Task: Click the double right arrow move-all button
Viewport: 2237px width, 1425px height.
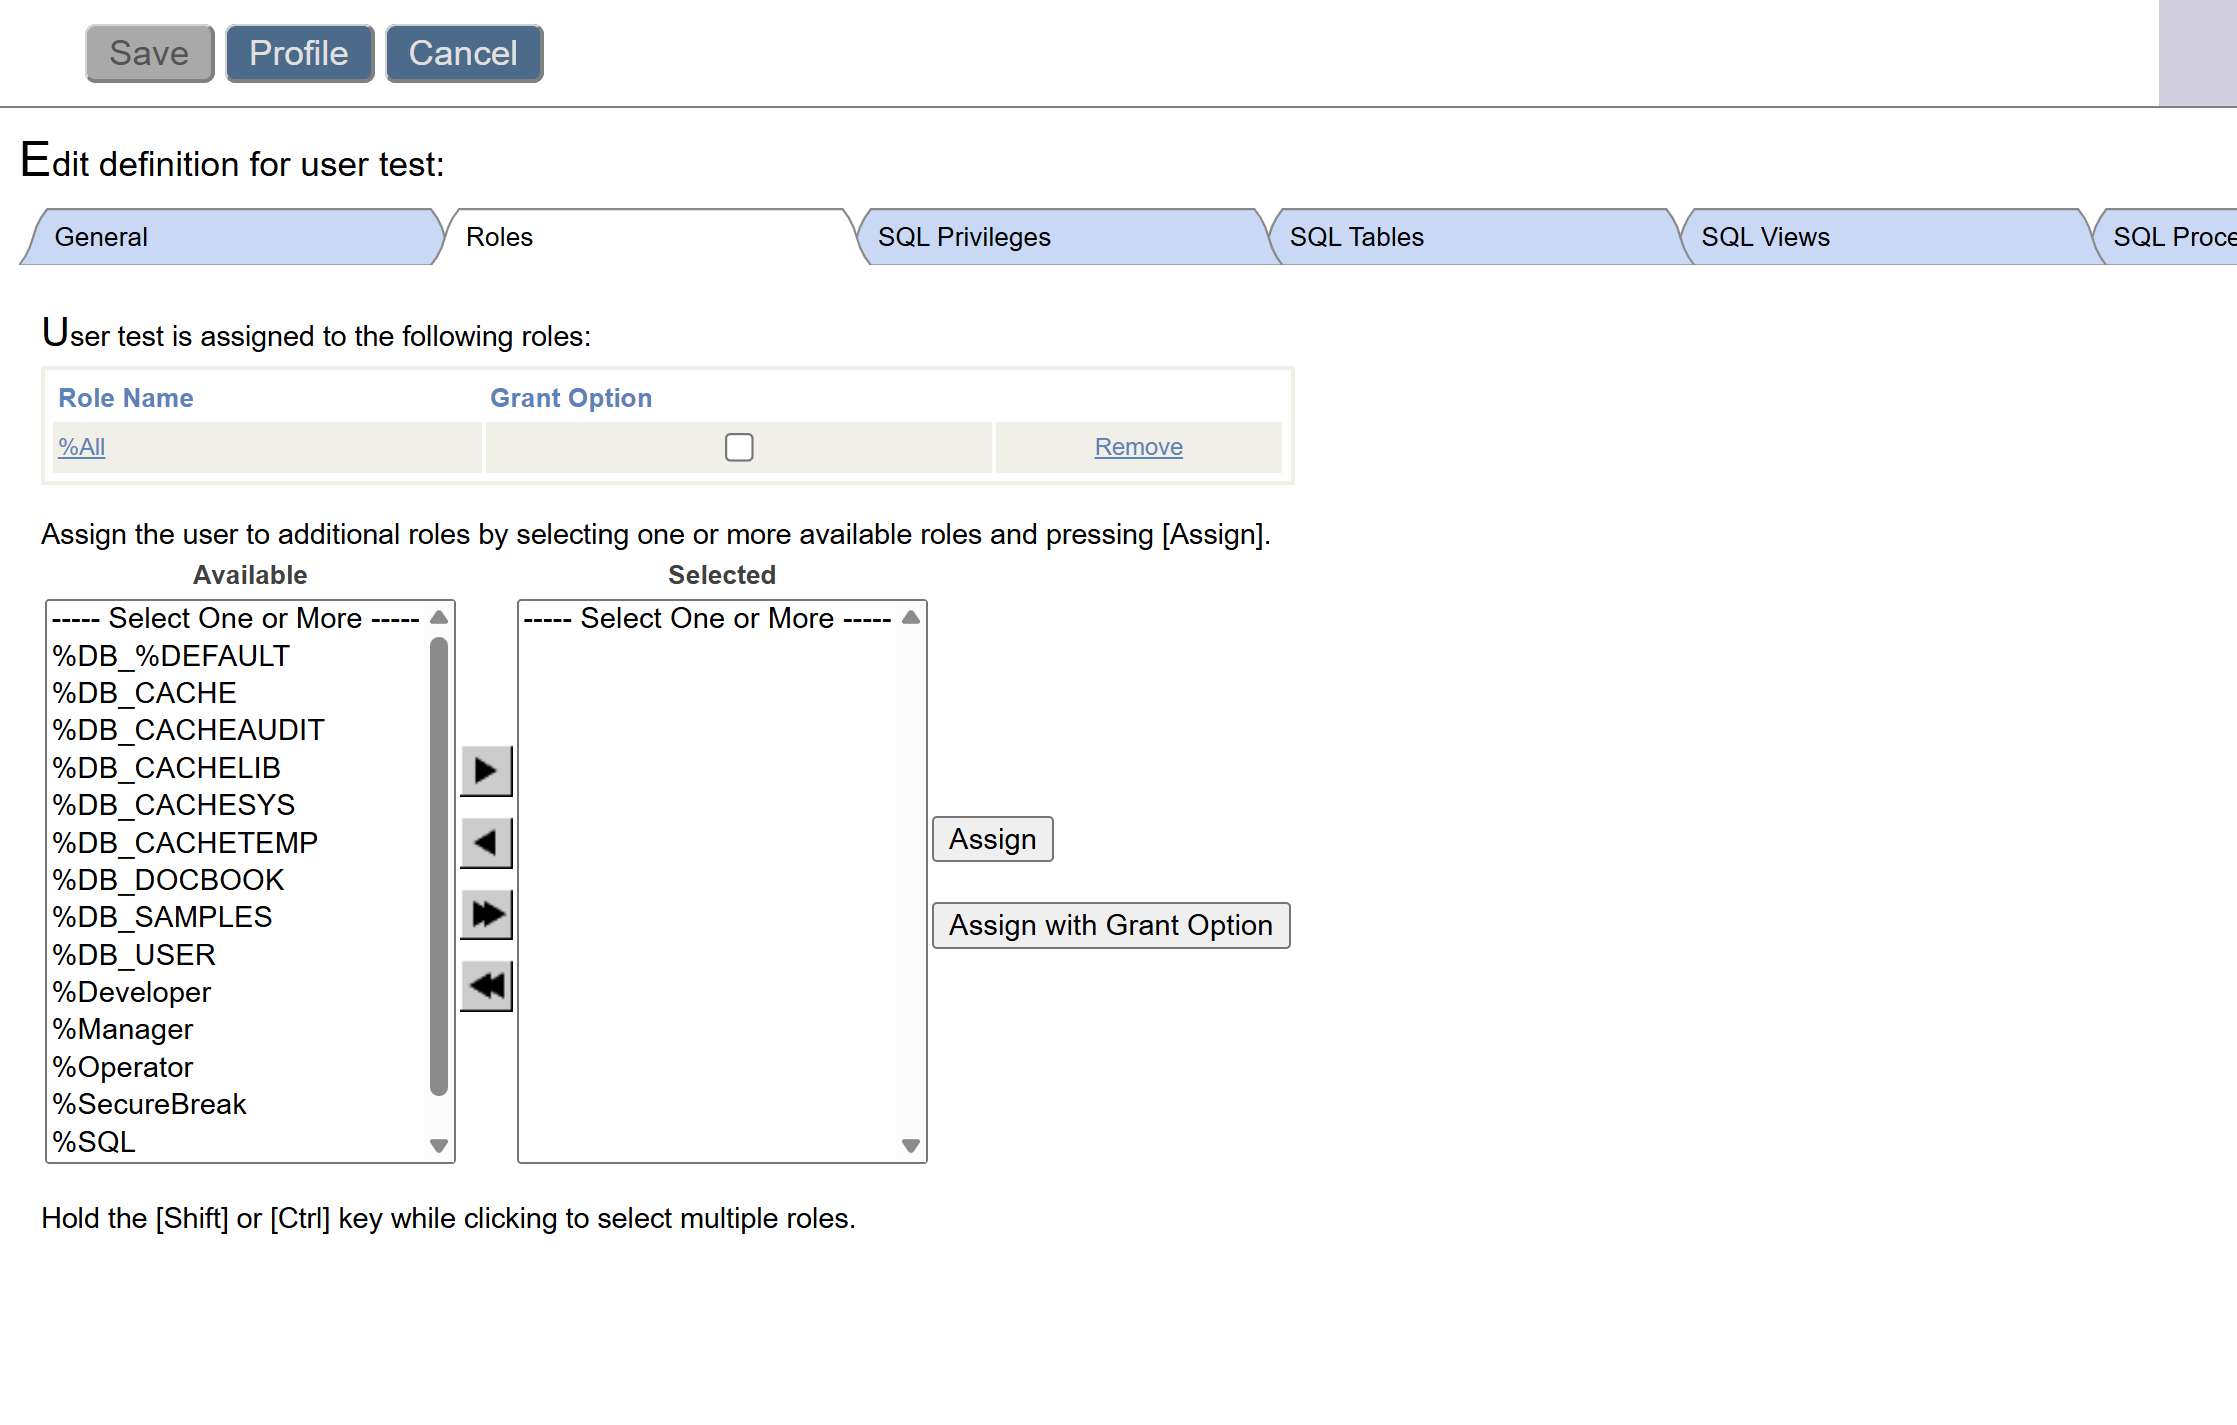Action: (486, 914)
